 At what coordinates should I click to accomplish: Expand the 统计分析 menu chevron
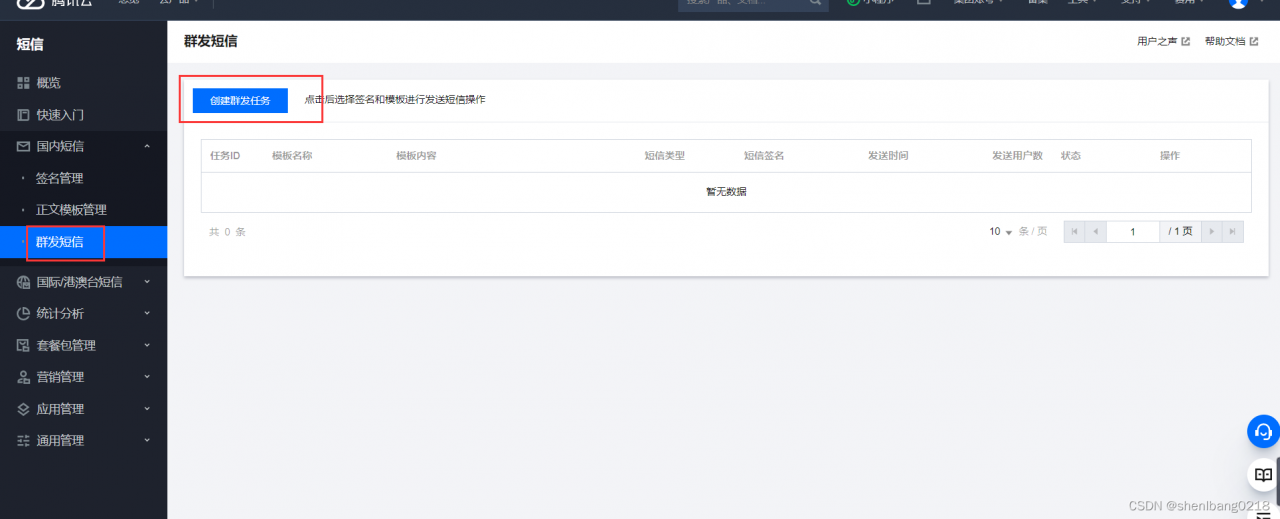coord(147,313)
